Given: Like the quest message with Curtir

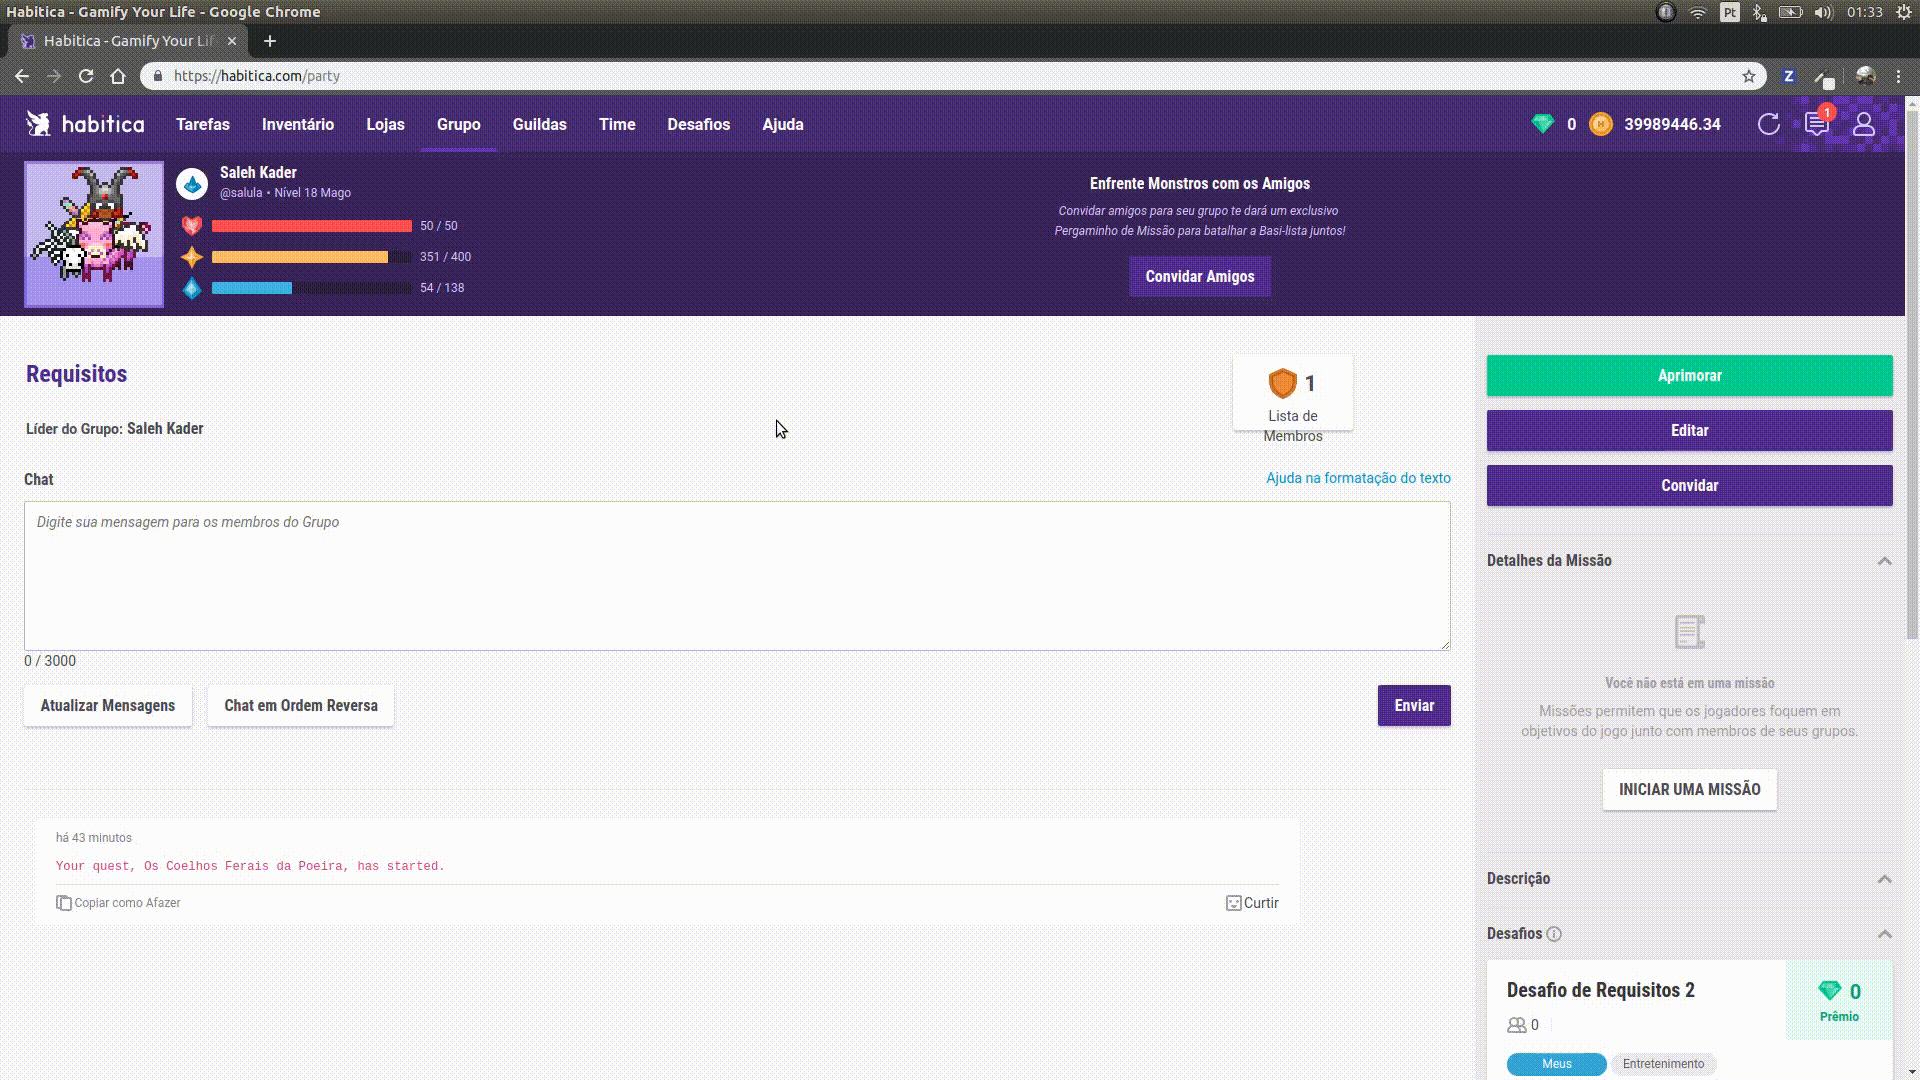Looking at the screenshot, I should [1252, 903].
